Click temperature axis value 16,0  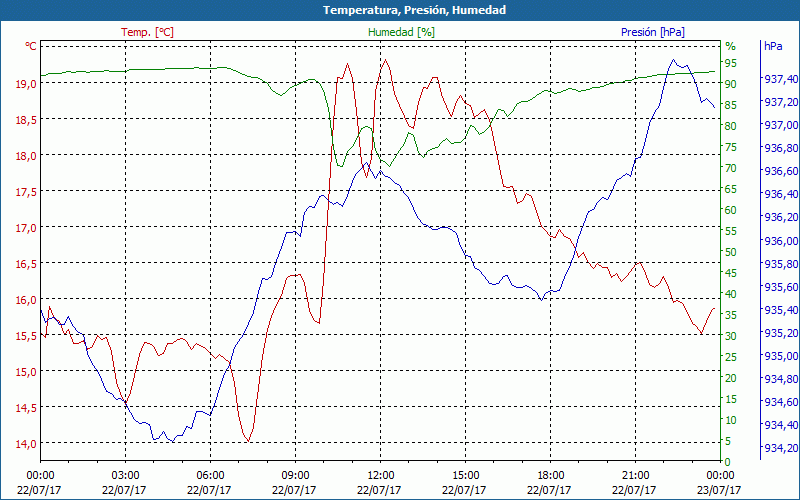pos(26,300)
